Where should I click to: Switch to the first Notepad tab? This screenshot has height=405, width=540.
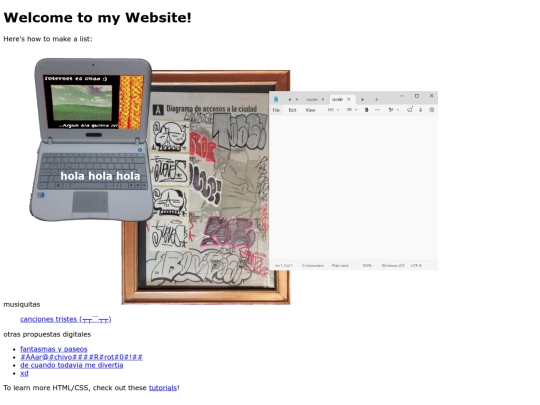point(312,100)
